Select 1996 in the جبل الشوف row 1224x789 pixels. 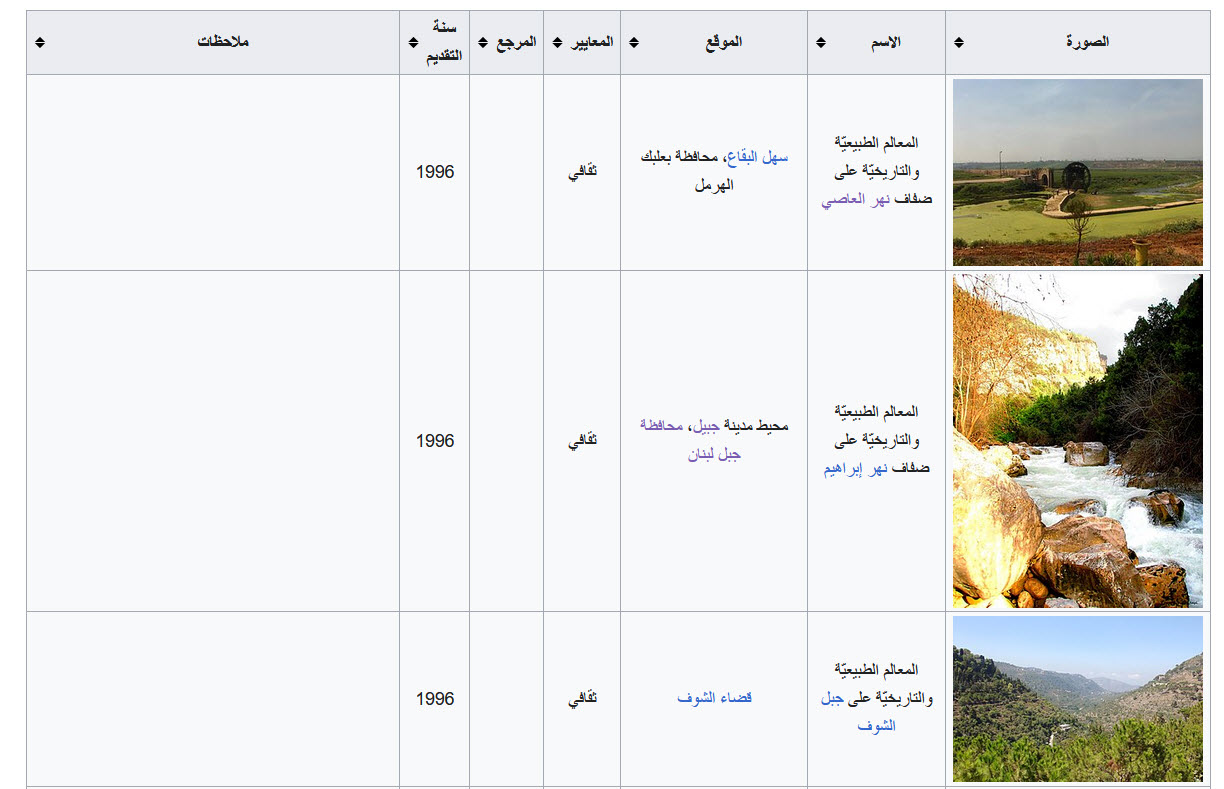[x=435, y=699]
